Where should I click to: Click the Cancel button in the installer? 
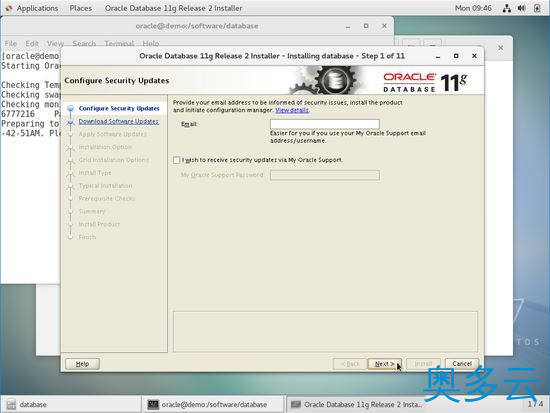[462, 364]
